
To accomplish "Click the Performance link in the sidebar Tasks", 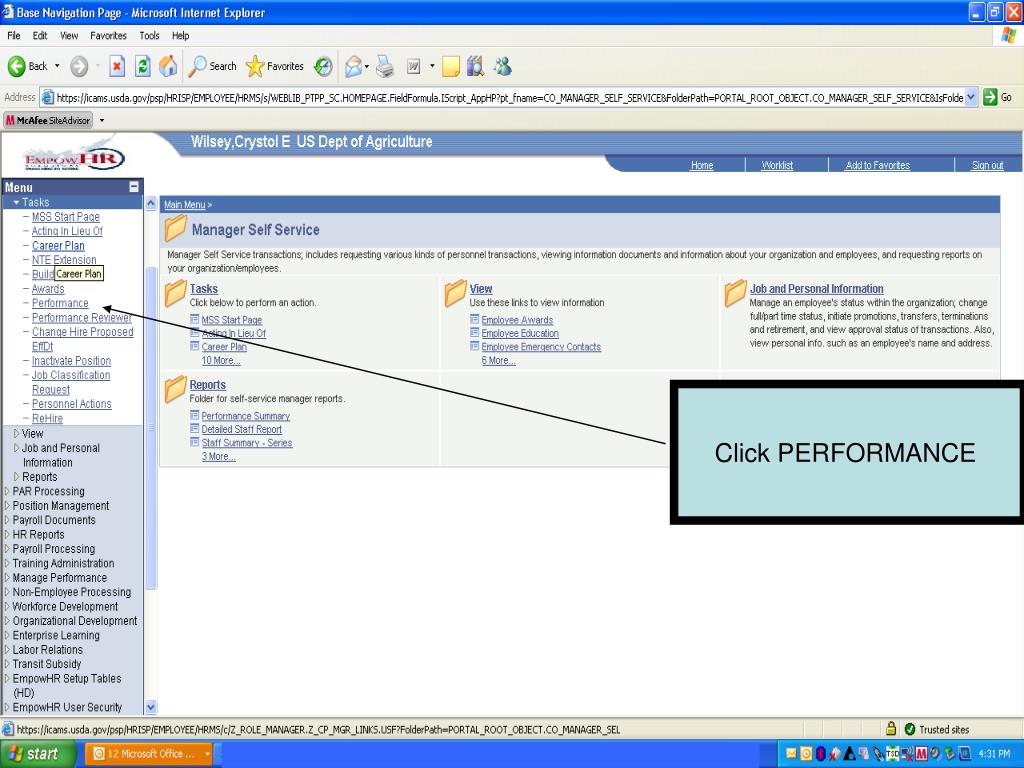I will 60,303.
